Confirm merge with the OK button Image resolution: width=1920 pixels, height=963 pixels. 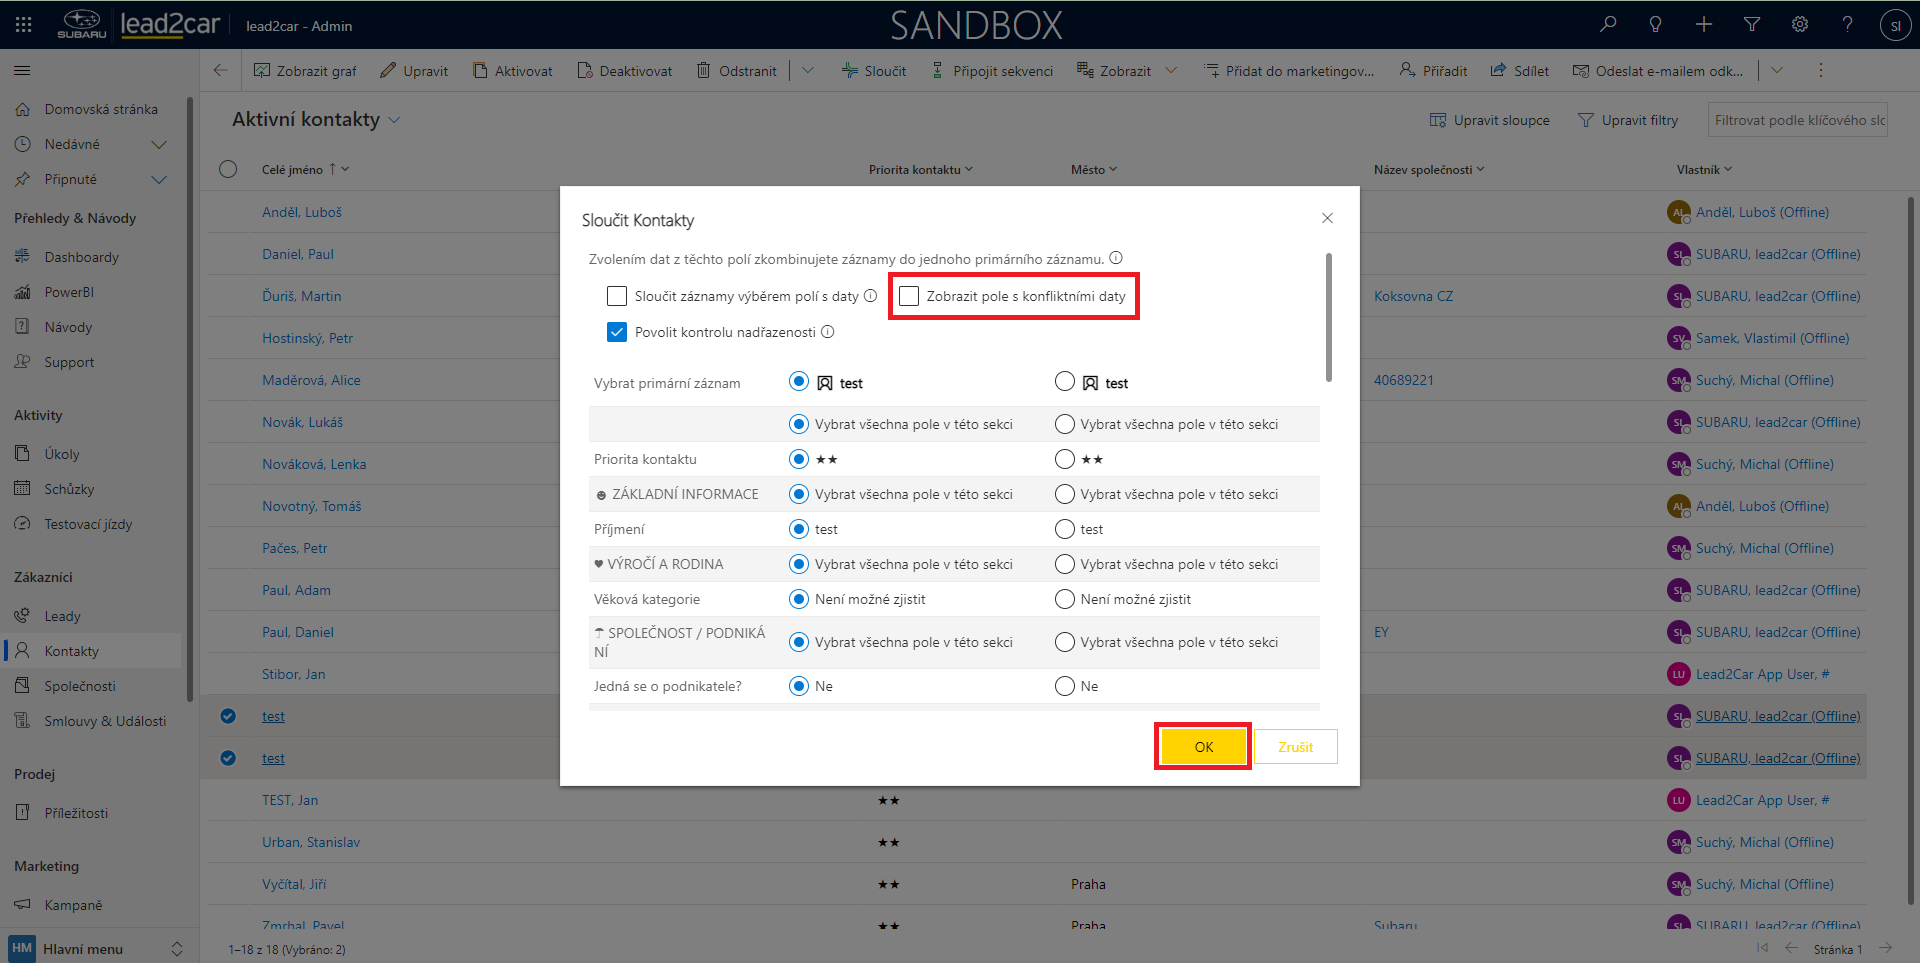[x=1203, y=747]
